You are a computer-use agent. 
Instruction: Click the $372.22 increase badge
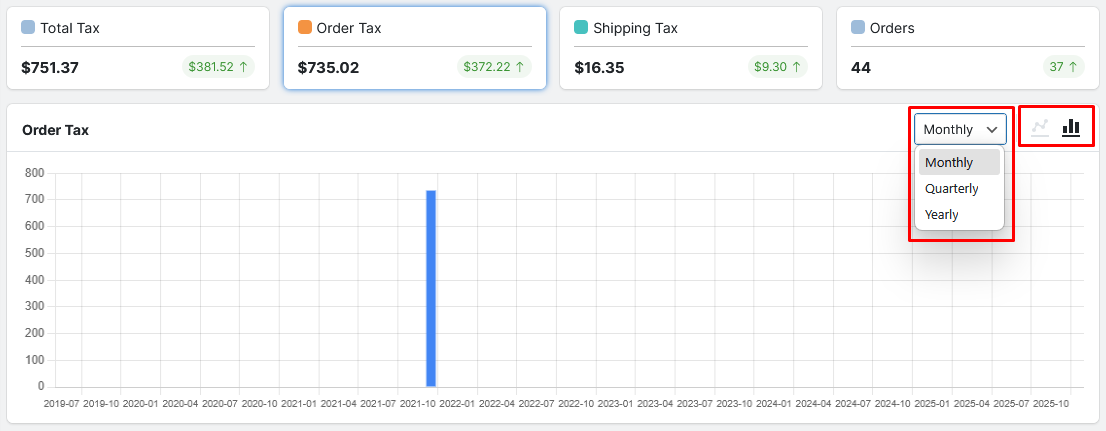[x=494, y=67]
